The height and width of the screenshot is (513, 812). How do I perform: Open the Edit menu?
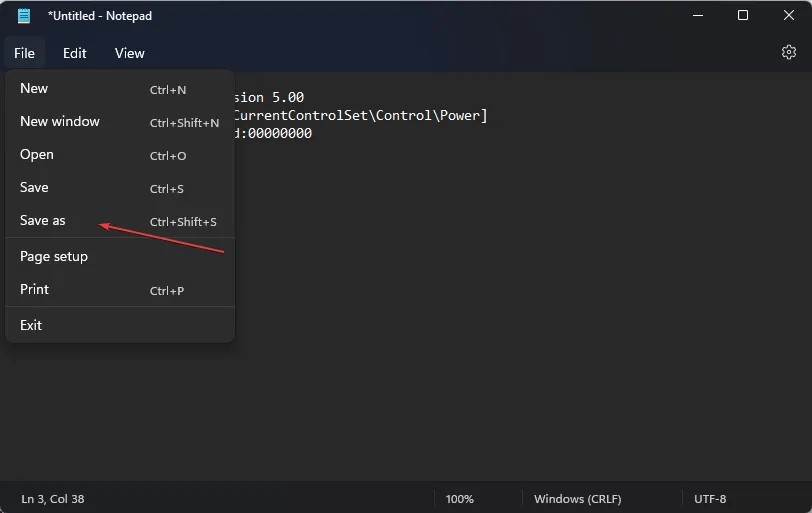[75, 53]
